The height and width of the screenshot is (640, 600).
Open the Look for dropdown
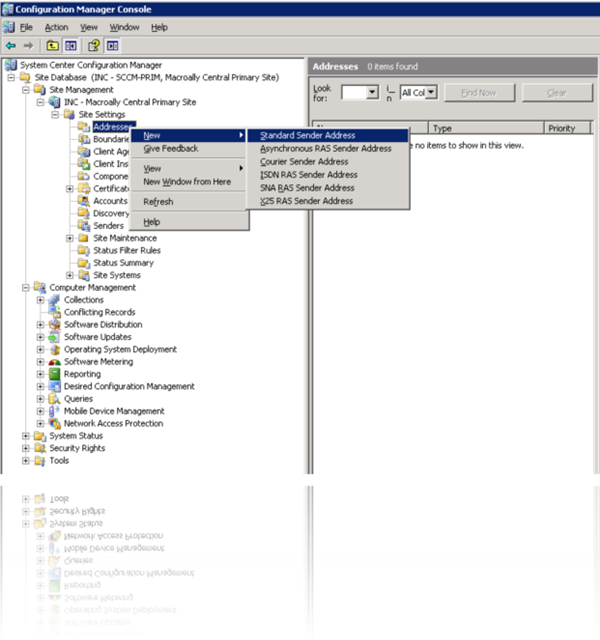[372, 93]
